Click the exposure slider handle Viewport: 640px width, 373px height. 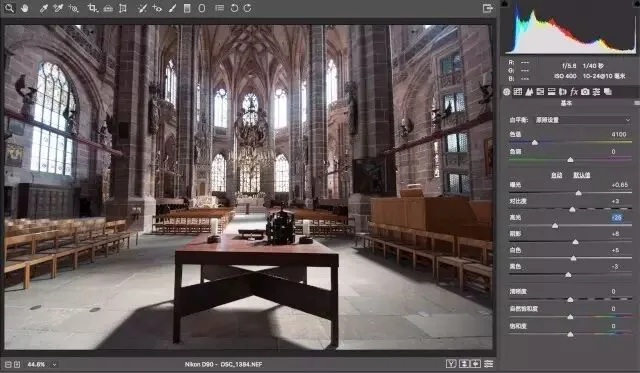(578, 193)
